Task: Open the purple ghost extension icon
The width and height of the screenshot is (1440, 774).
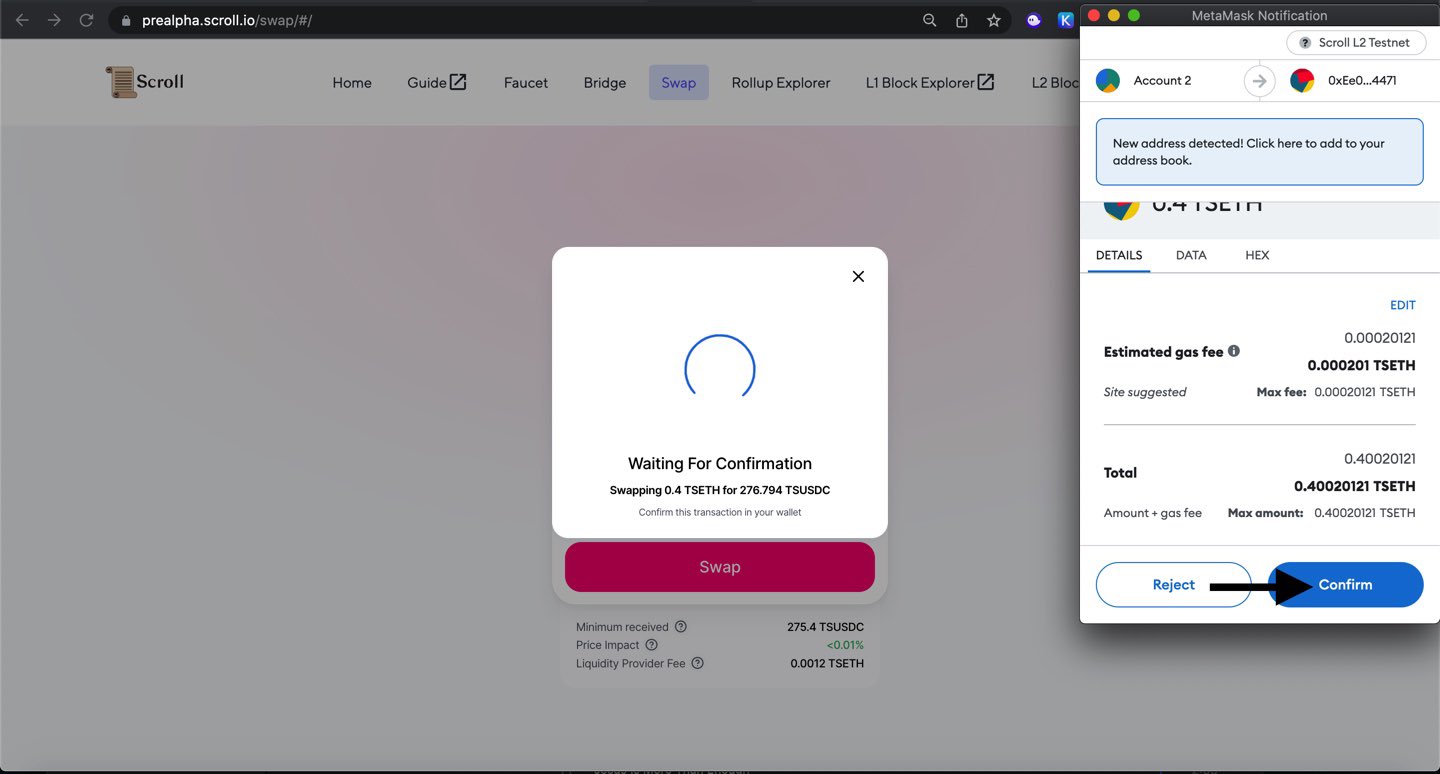Action: pyautogui.click(x=1034, y=20)
